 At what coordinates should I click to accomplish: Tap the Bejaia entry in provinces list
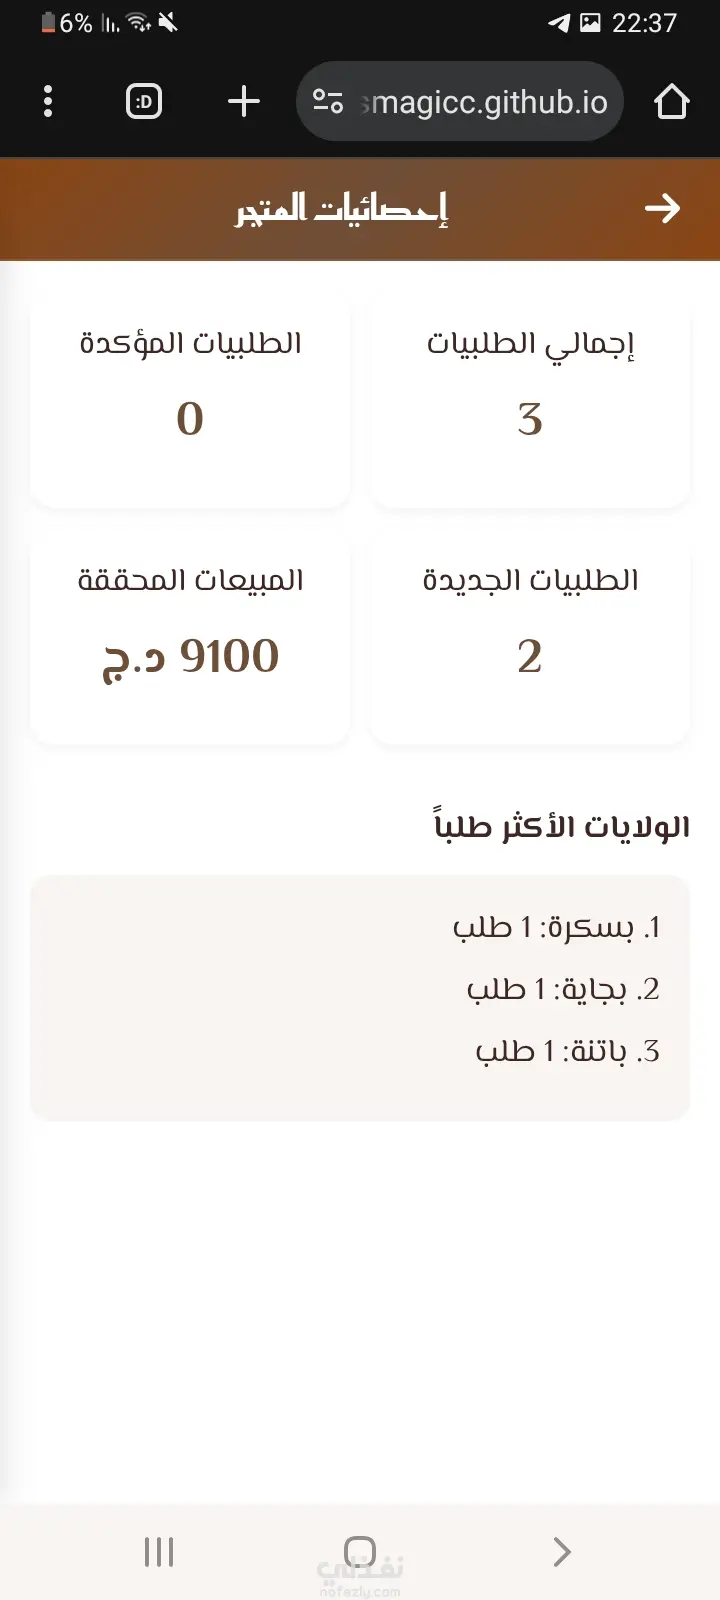[x=563, y=989]
